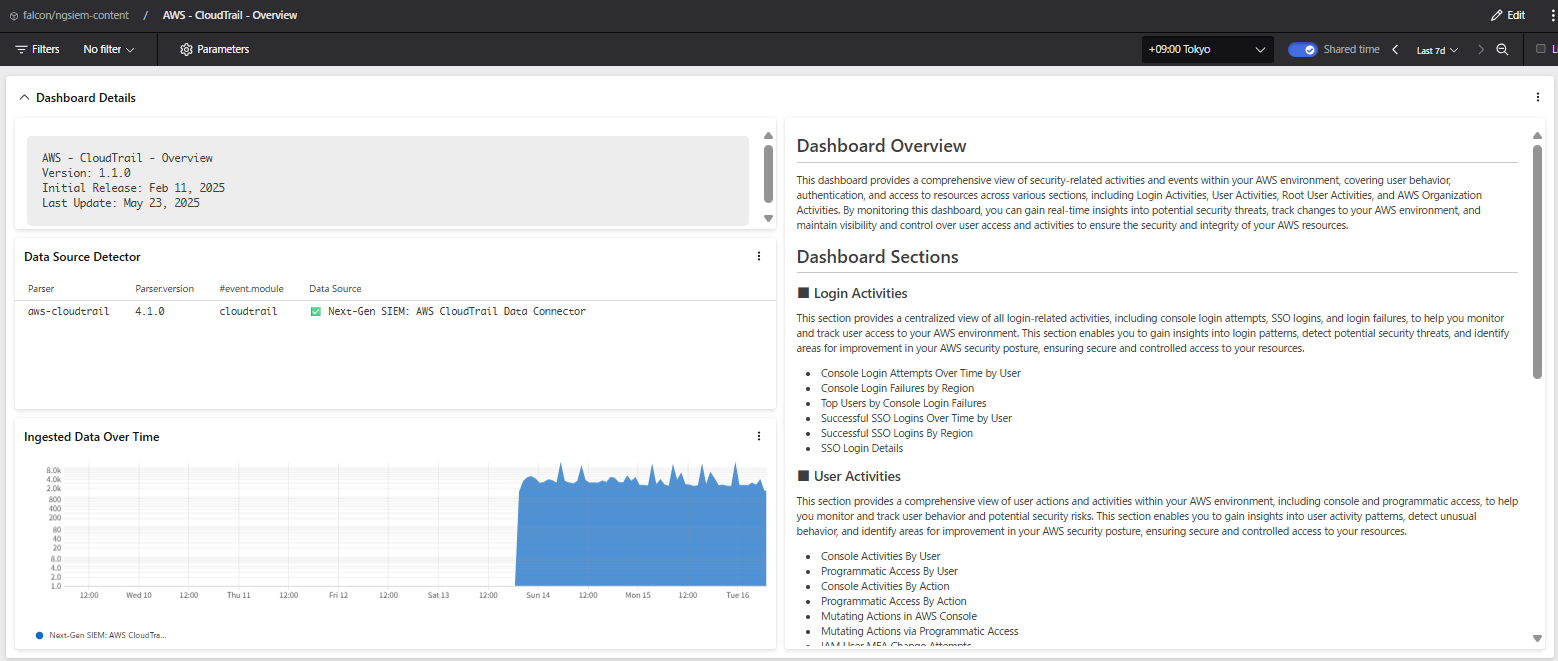
Task: Sort by the Parser.version column header
Action: click(164, 289)
